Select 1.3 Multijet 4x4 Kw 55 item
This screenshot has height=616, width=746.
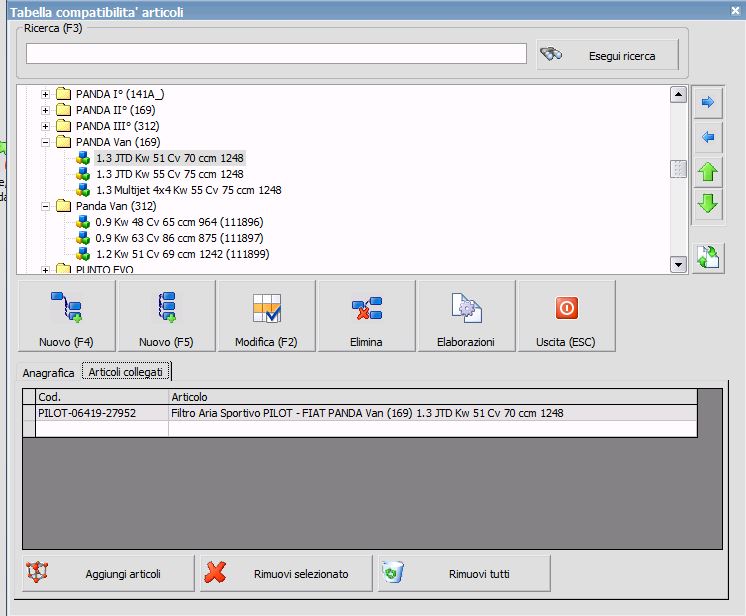coord(188,190)
